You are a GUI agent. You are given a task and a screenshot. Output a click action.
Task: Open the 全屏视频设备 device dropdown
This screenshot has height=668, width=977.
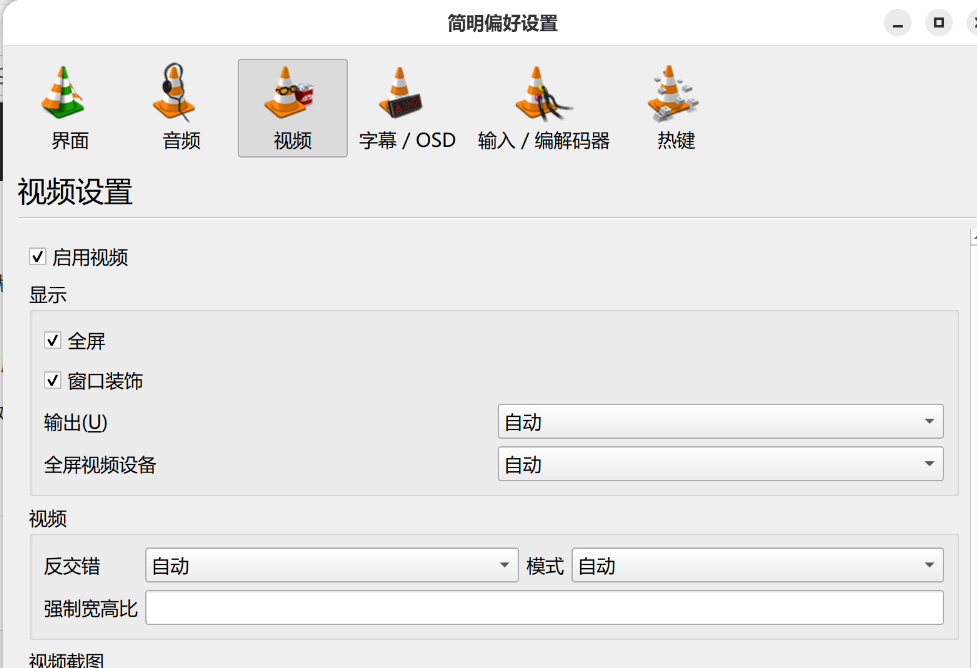click(x=720, y=464)
